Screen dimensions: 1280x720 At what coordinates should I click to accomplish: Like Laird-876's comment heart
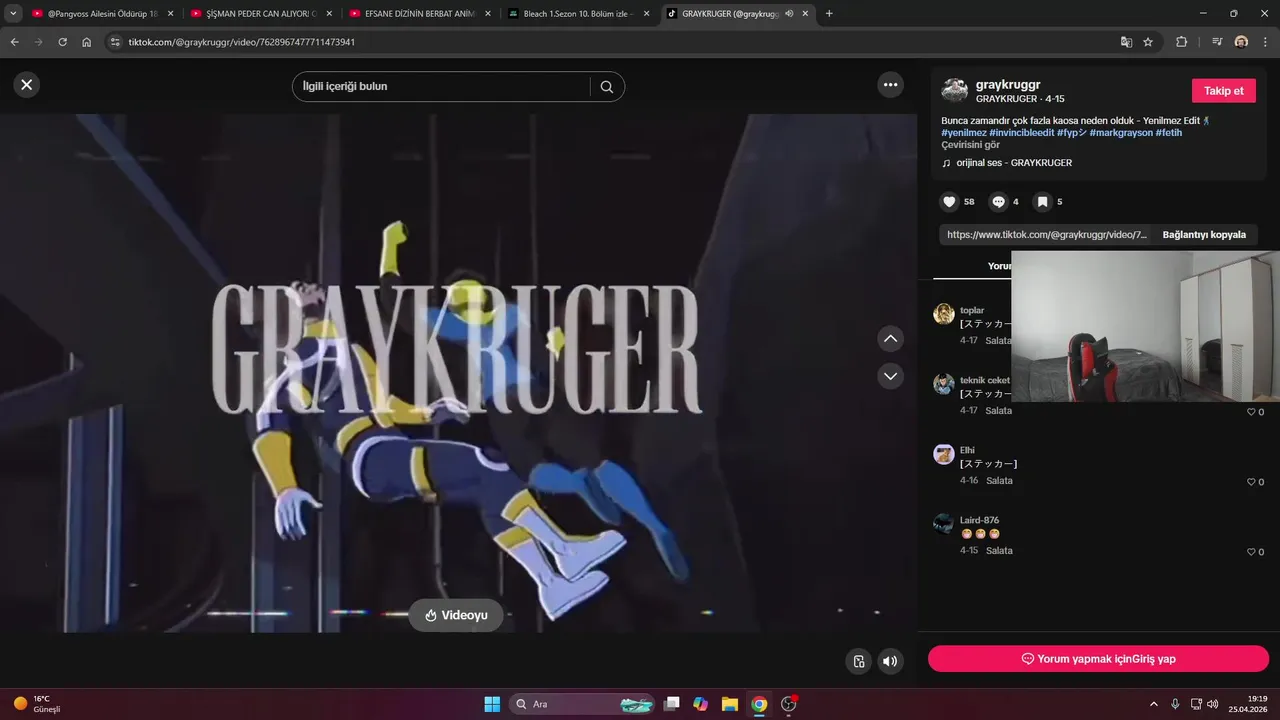point(1251,552)
